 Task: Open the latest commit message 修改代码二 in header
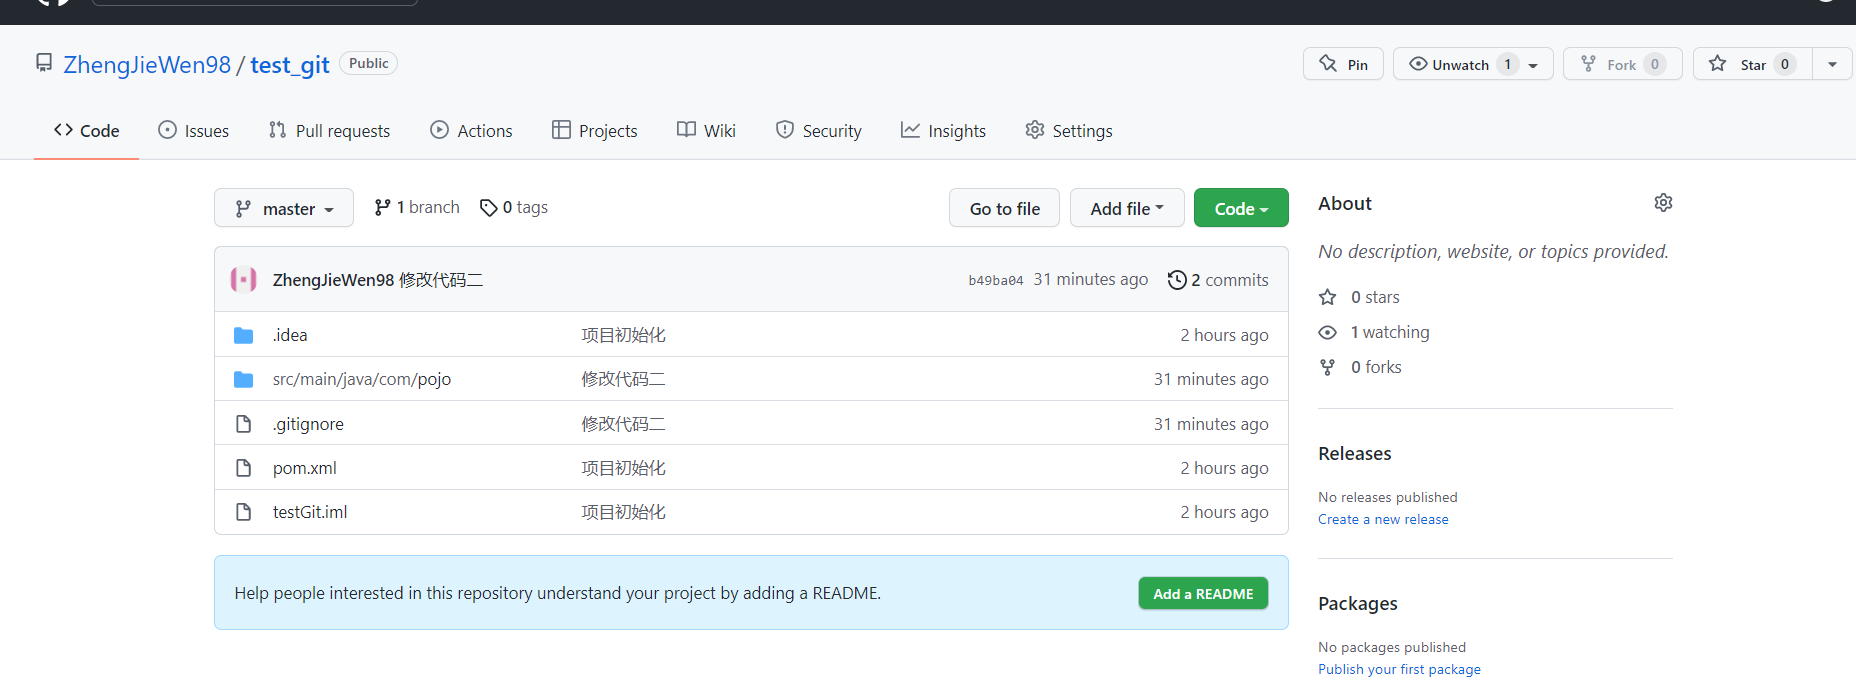tap(441, 280)
